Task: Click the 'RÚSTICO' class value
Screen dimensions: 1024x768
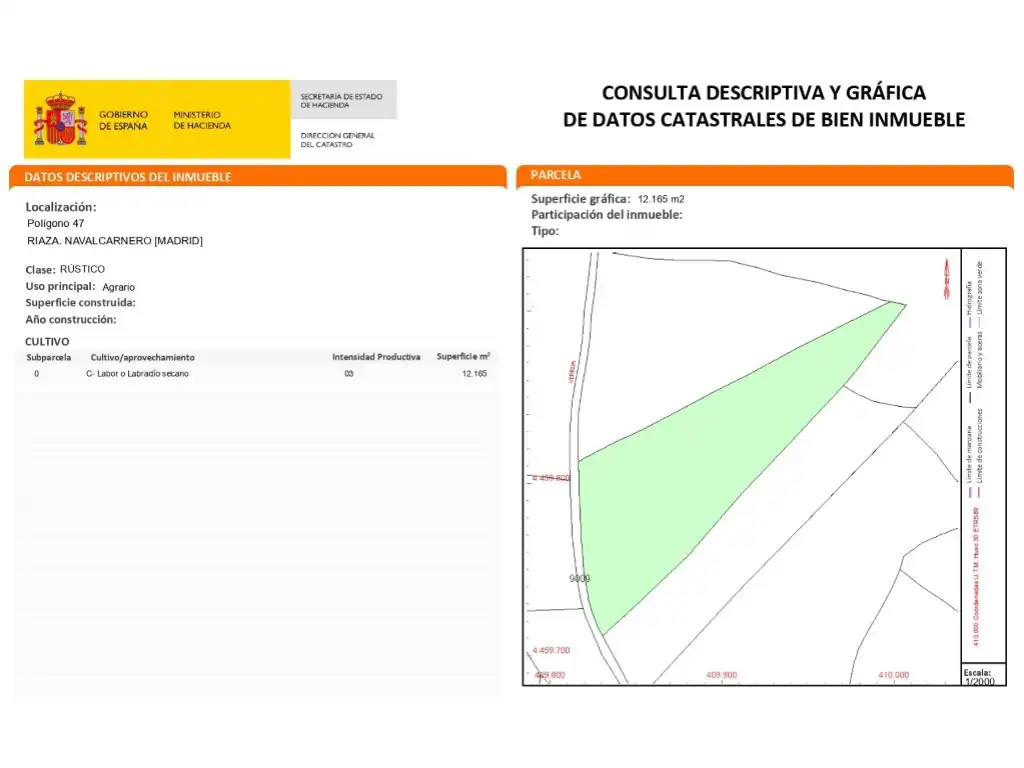Action: (x=82, y=269)
